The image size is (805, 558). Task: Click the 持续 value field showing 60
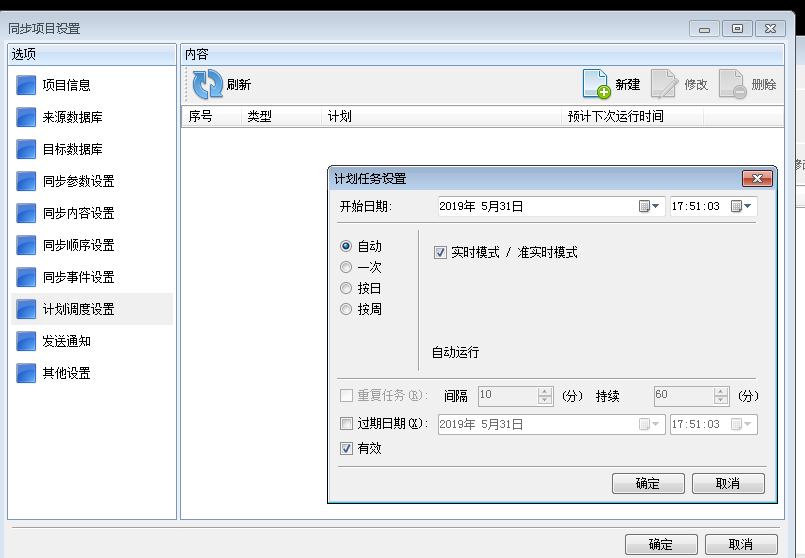692,396
